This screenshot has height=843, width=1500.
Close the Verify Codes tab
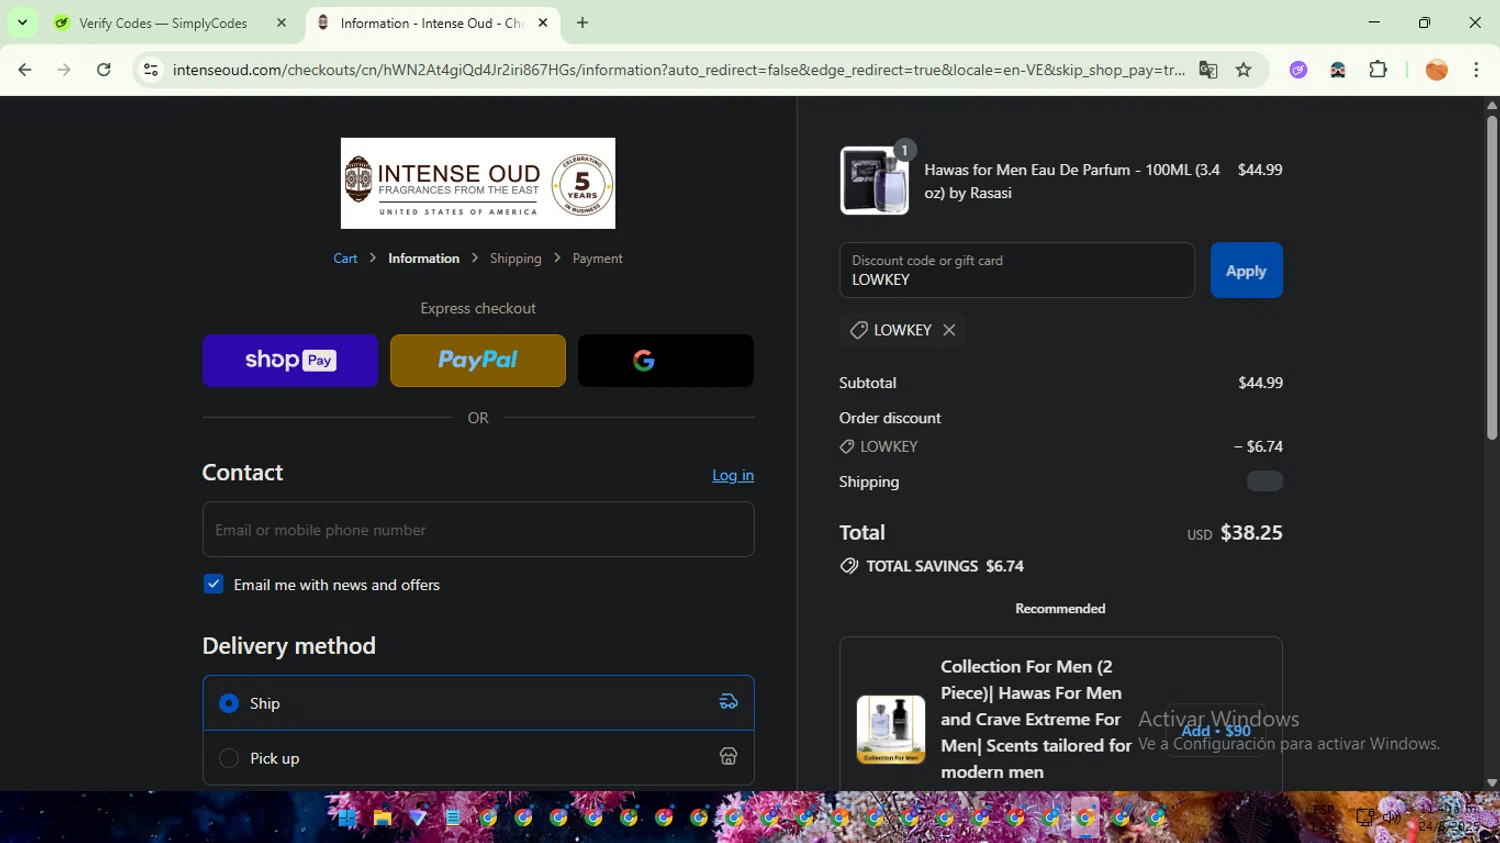tap(281, 23)
